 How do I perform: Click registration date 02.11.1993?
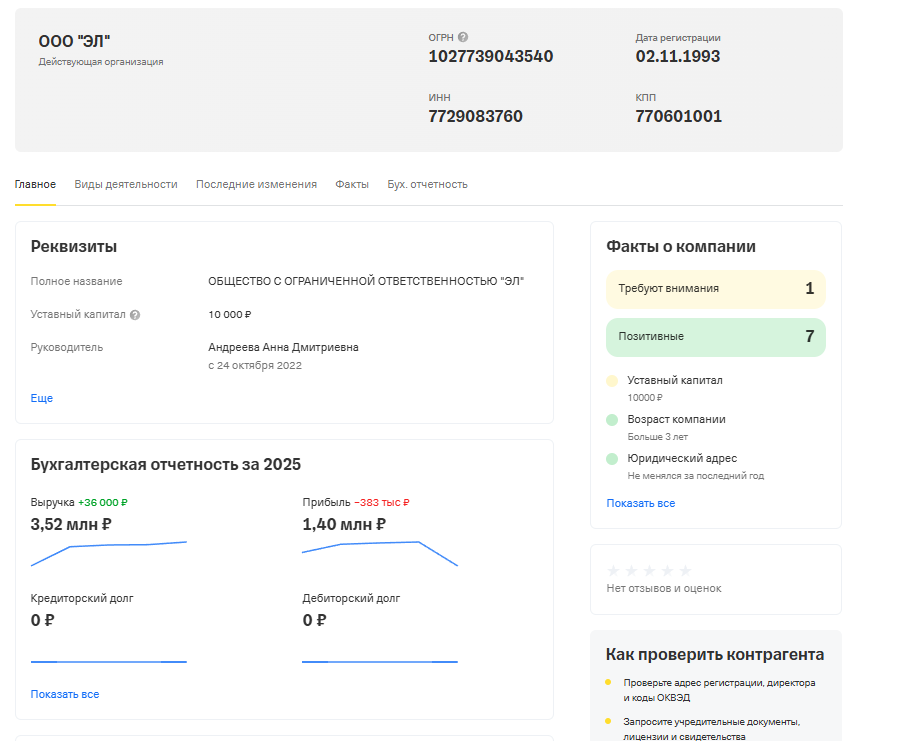tap(678, 56)
